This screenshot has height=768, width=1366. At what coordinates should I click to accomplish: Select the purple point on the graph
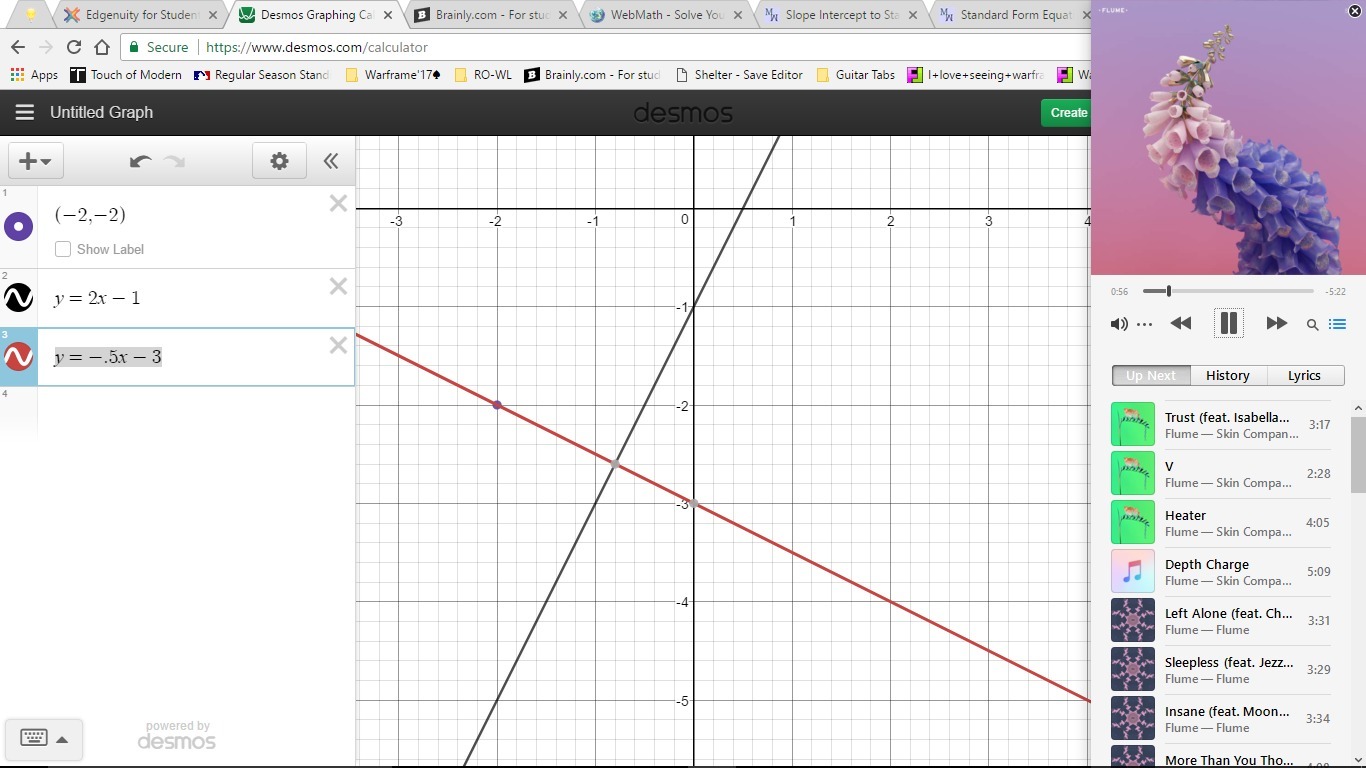click(x=497, y=405)
